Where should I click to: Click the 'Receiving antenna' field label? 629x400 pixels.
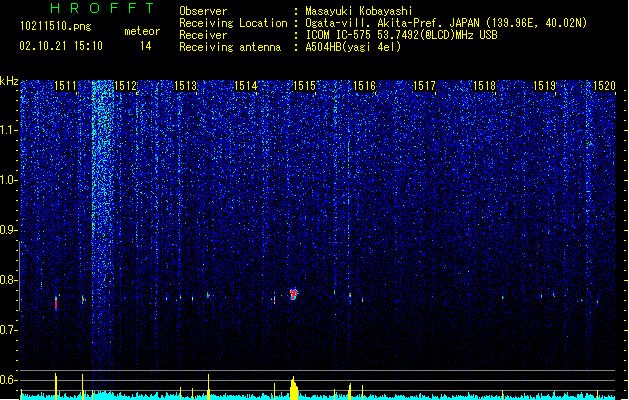pos(230,47)
